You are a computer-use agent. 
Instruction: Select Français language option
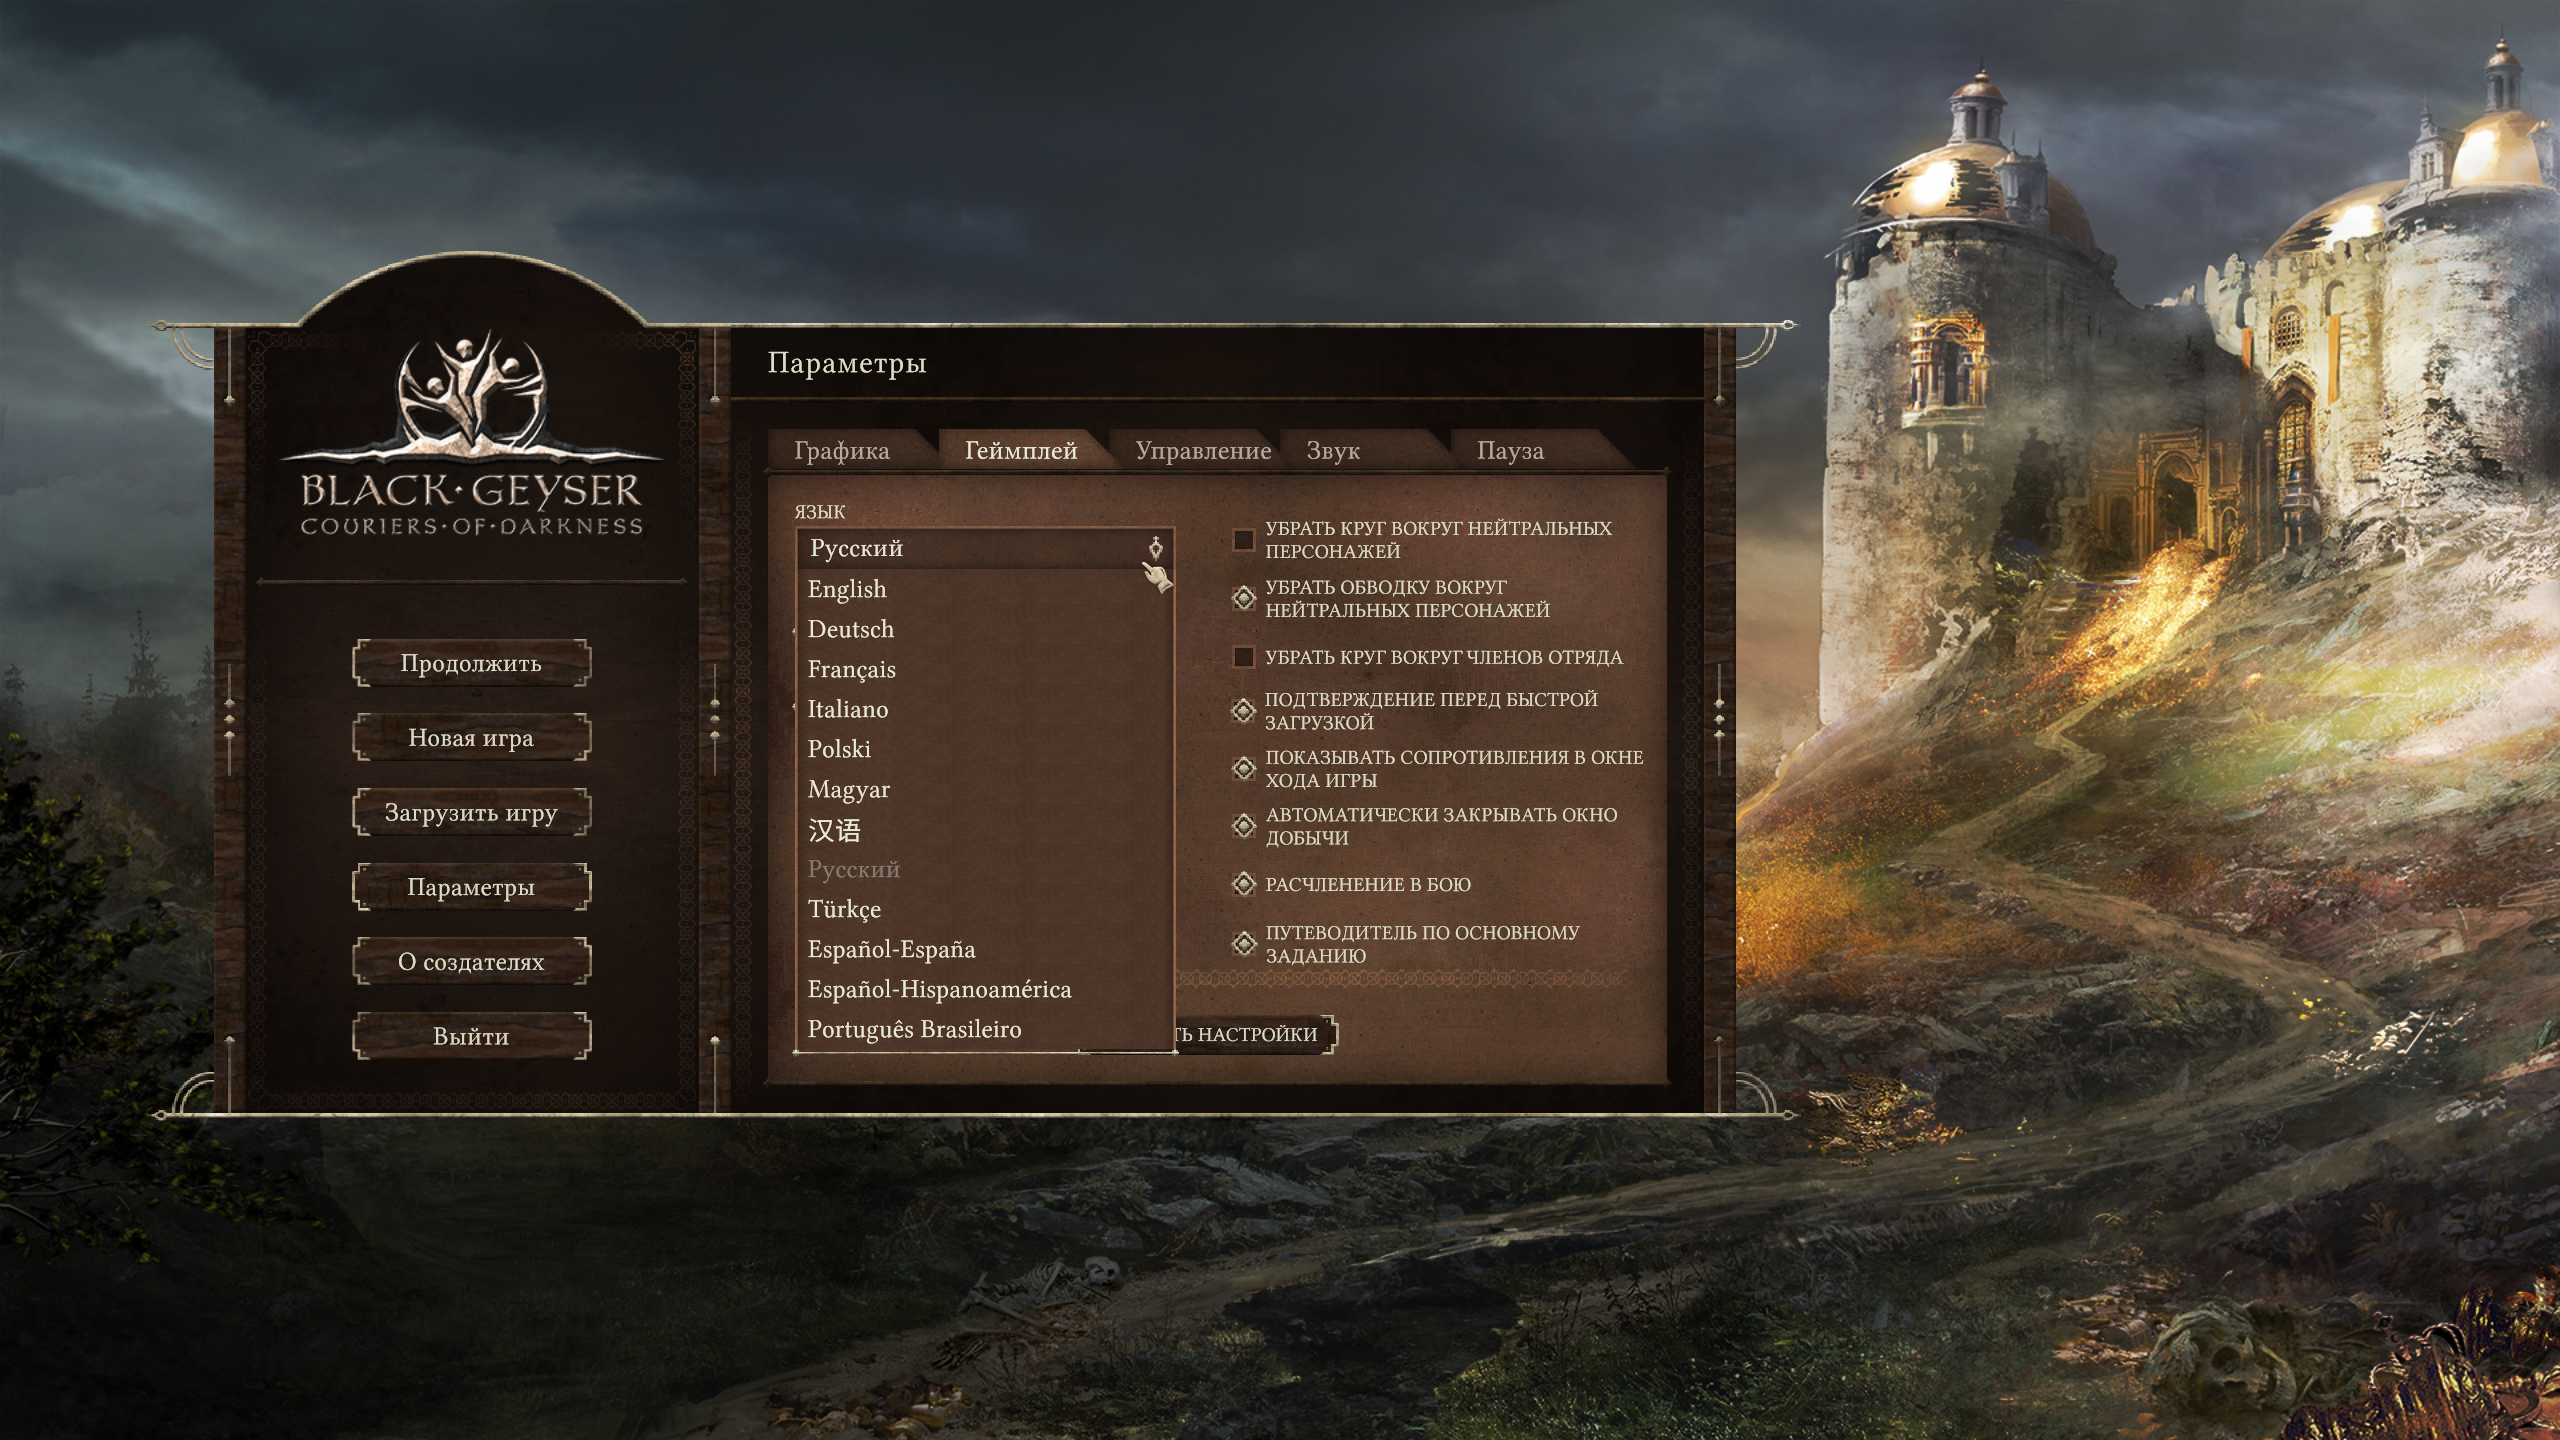pos(984,669)
